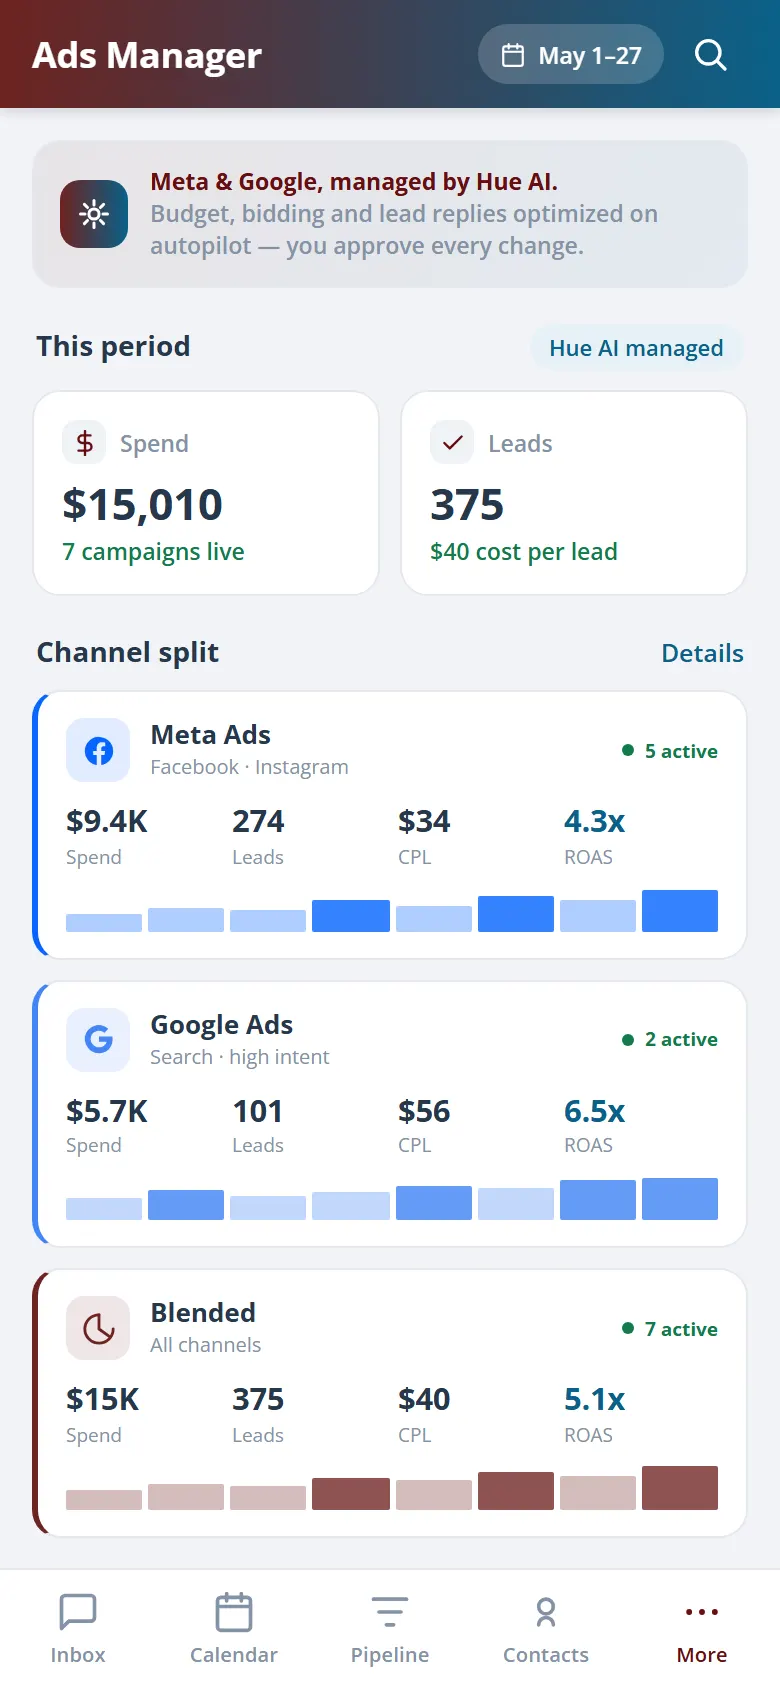Tap the Hue AI sun icon
This screenshot has width=780, height=1688.
pos(94,214)
